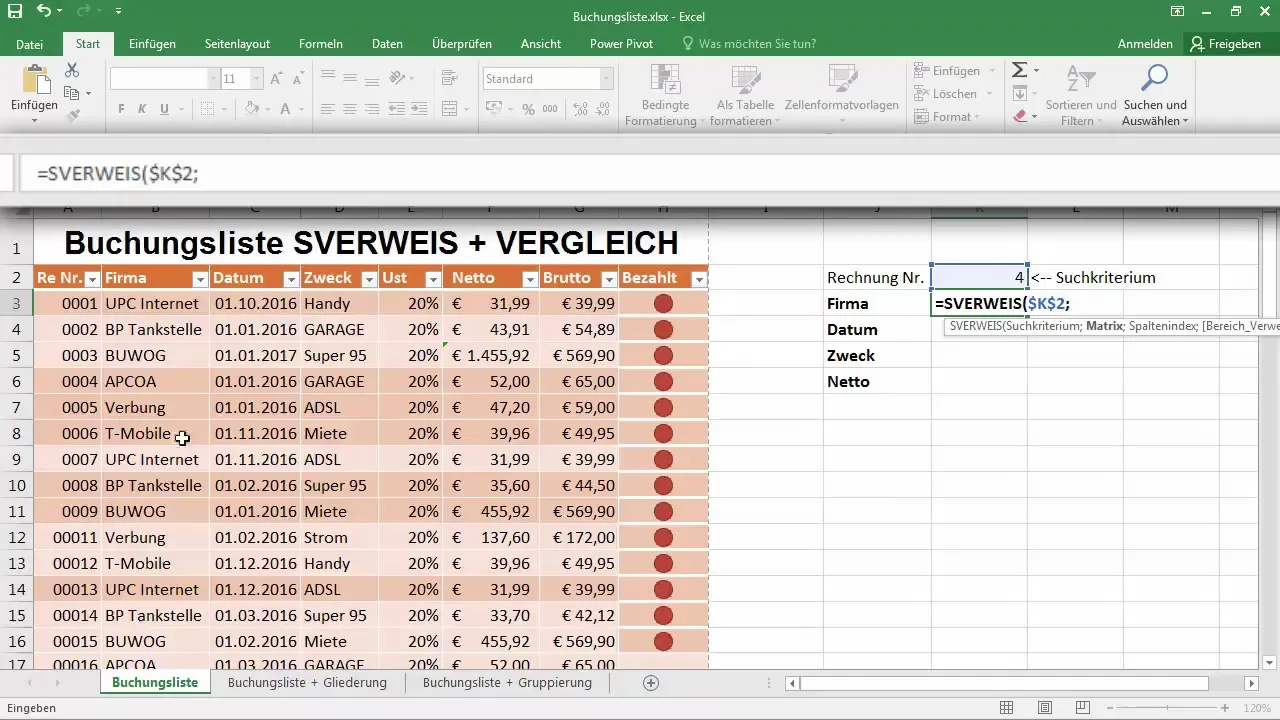The width and height of the screenshot is (1280, 720).
Task: Open Suchen und Auswählen menu
Action: 1155,96
